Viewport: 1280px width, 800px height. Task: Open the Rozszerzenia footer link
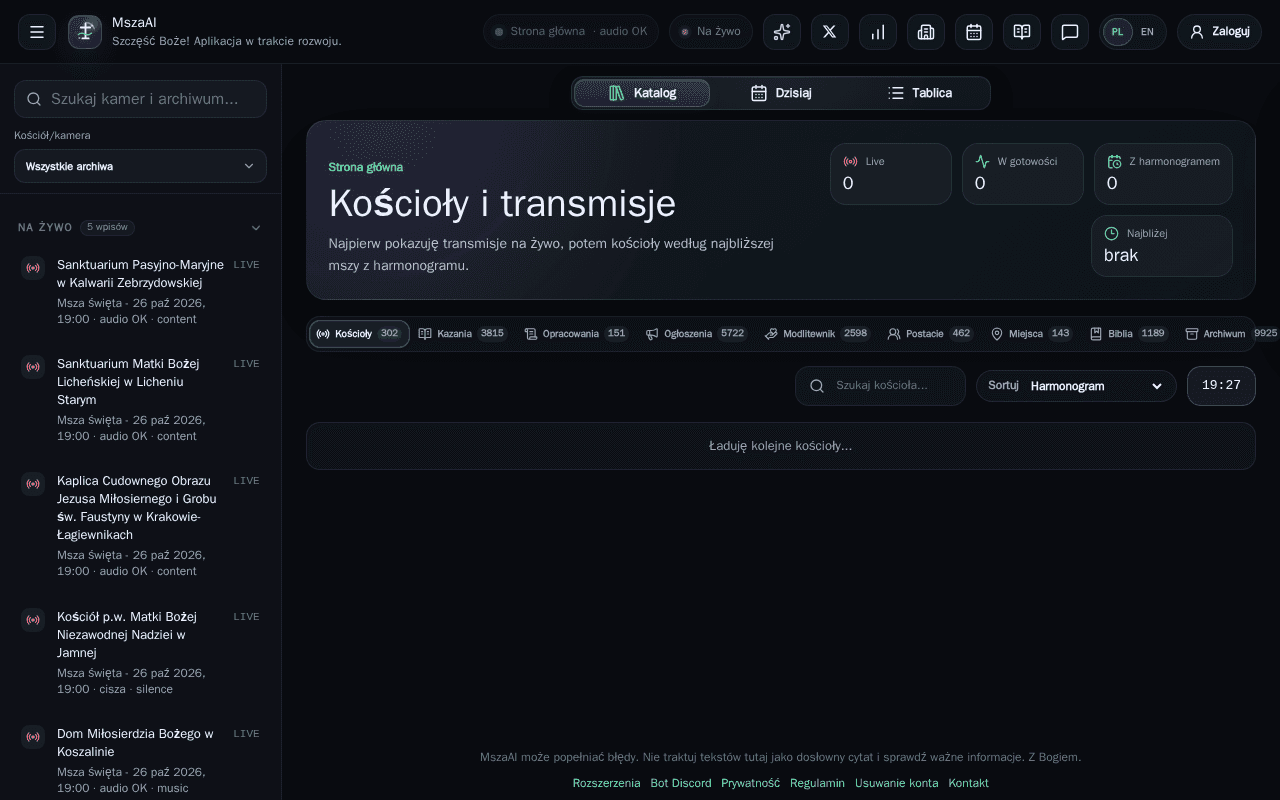(606, 783)
